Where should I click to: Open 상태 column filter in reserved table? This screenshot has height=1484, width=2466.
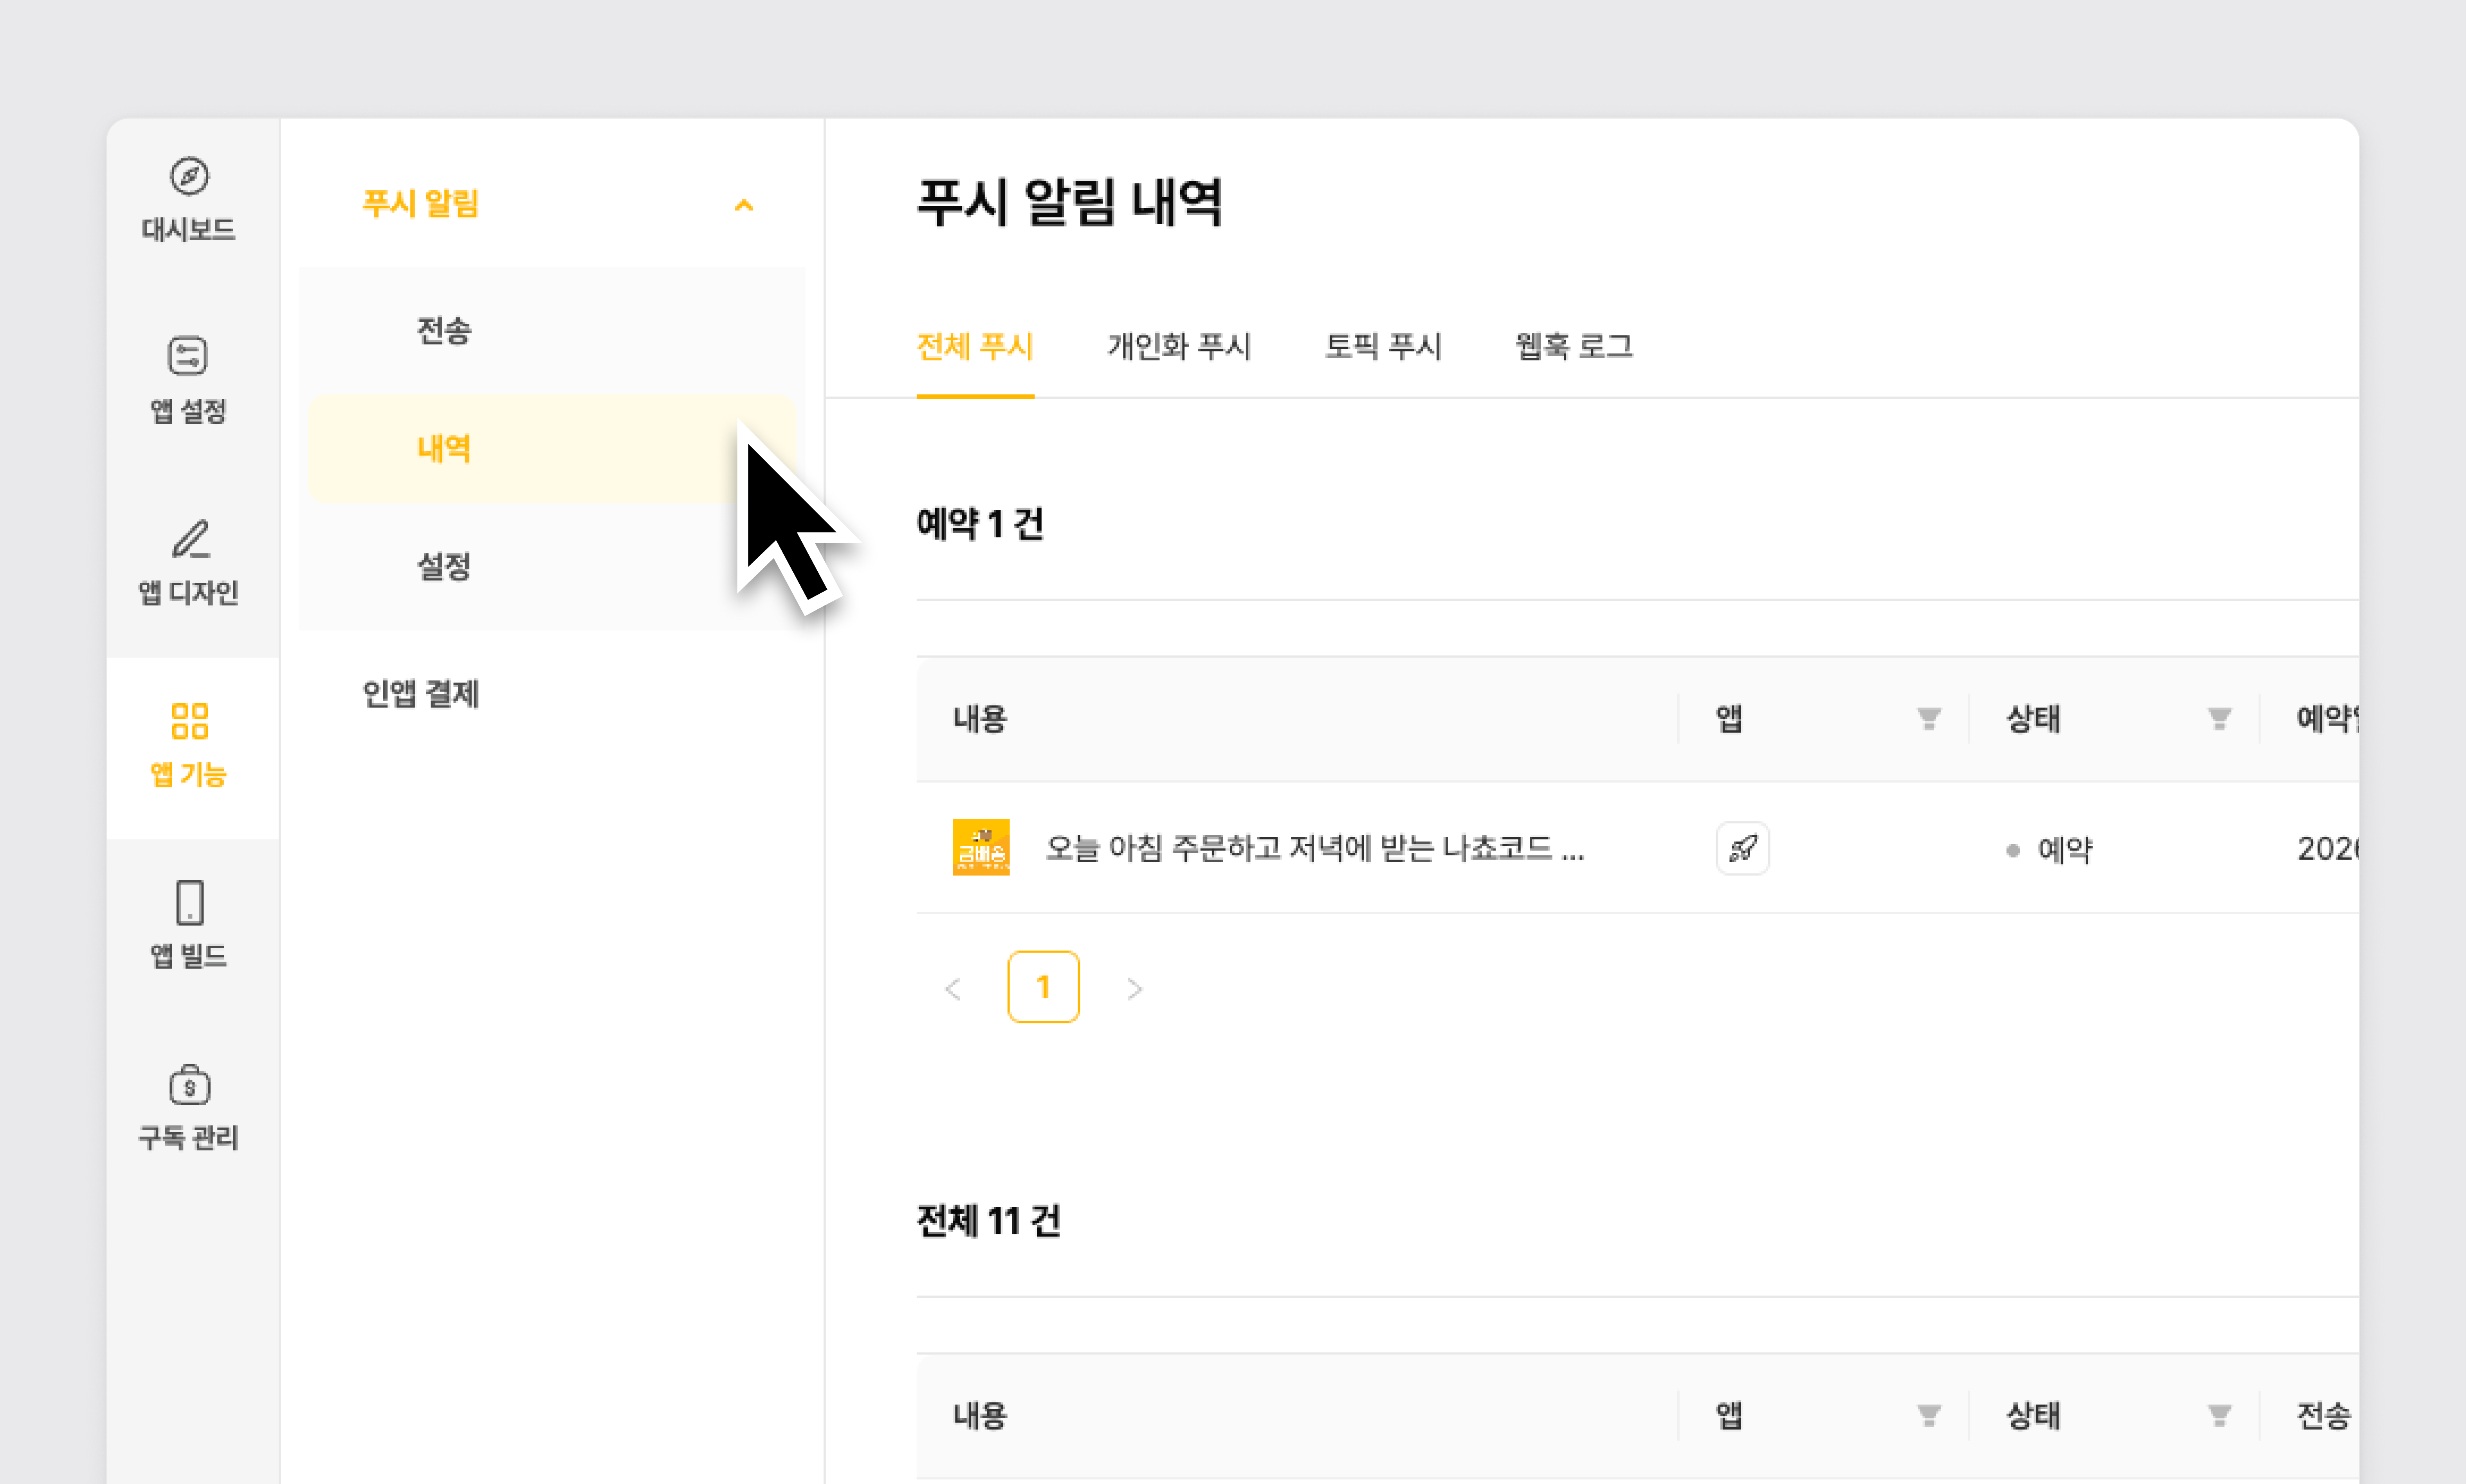point(2219,718)
